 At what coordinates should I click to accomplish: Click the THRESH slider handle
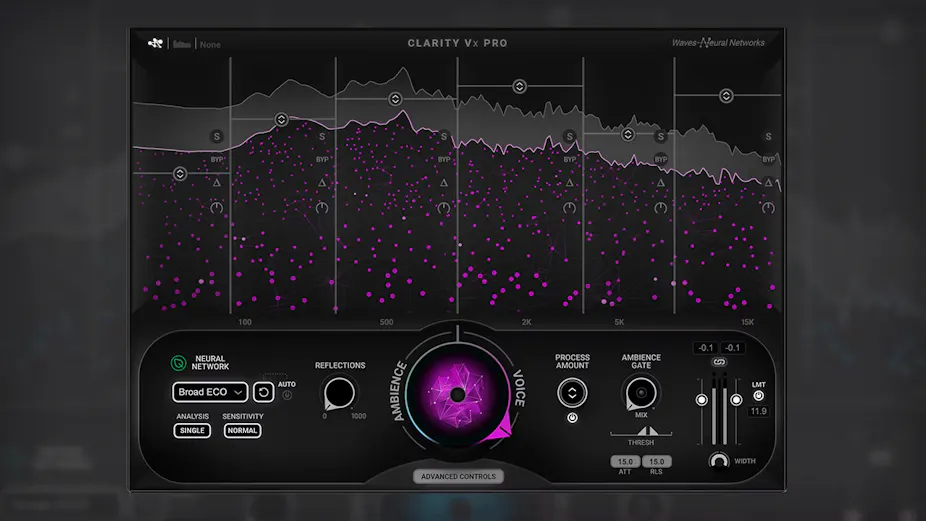tap(647, 431)
